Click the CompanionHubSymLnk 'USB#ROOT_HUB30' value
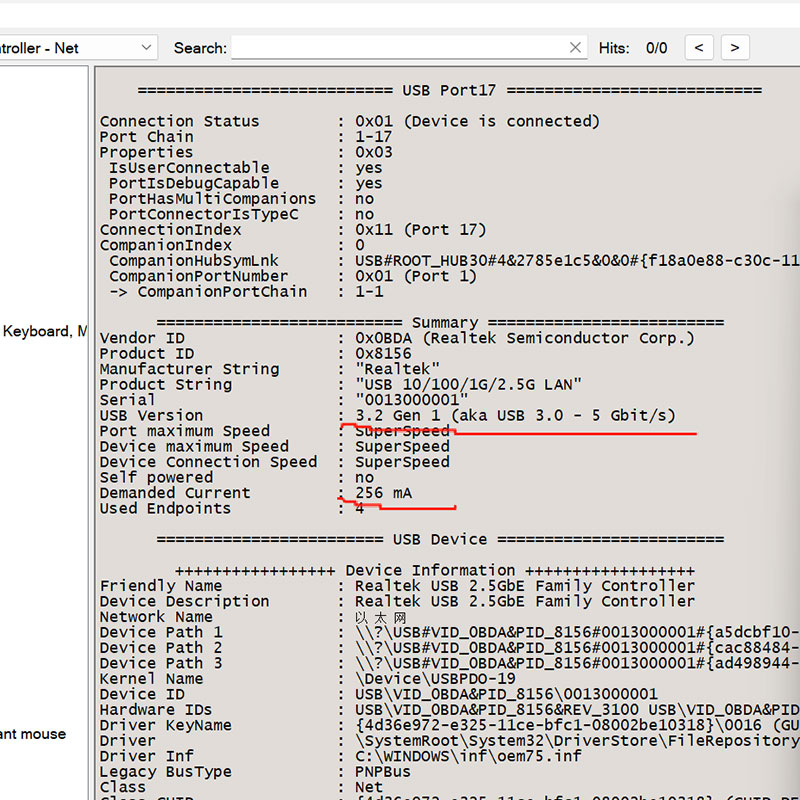This screenshot has width=800, height=800. (578, 261)
